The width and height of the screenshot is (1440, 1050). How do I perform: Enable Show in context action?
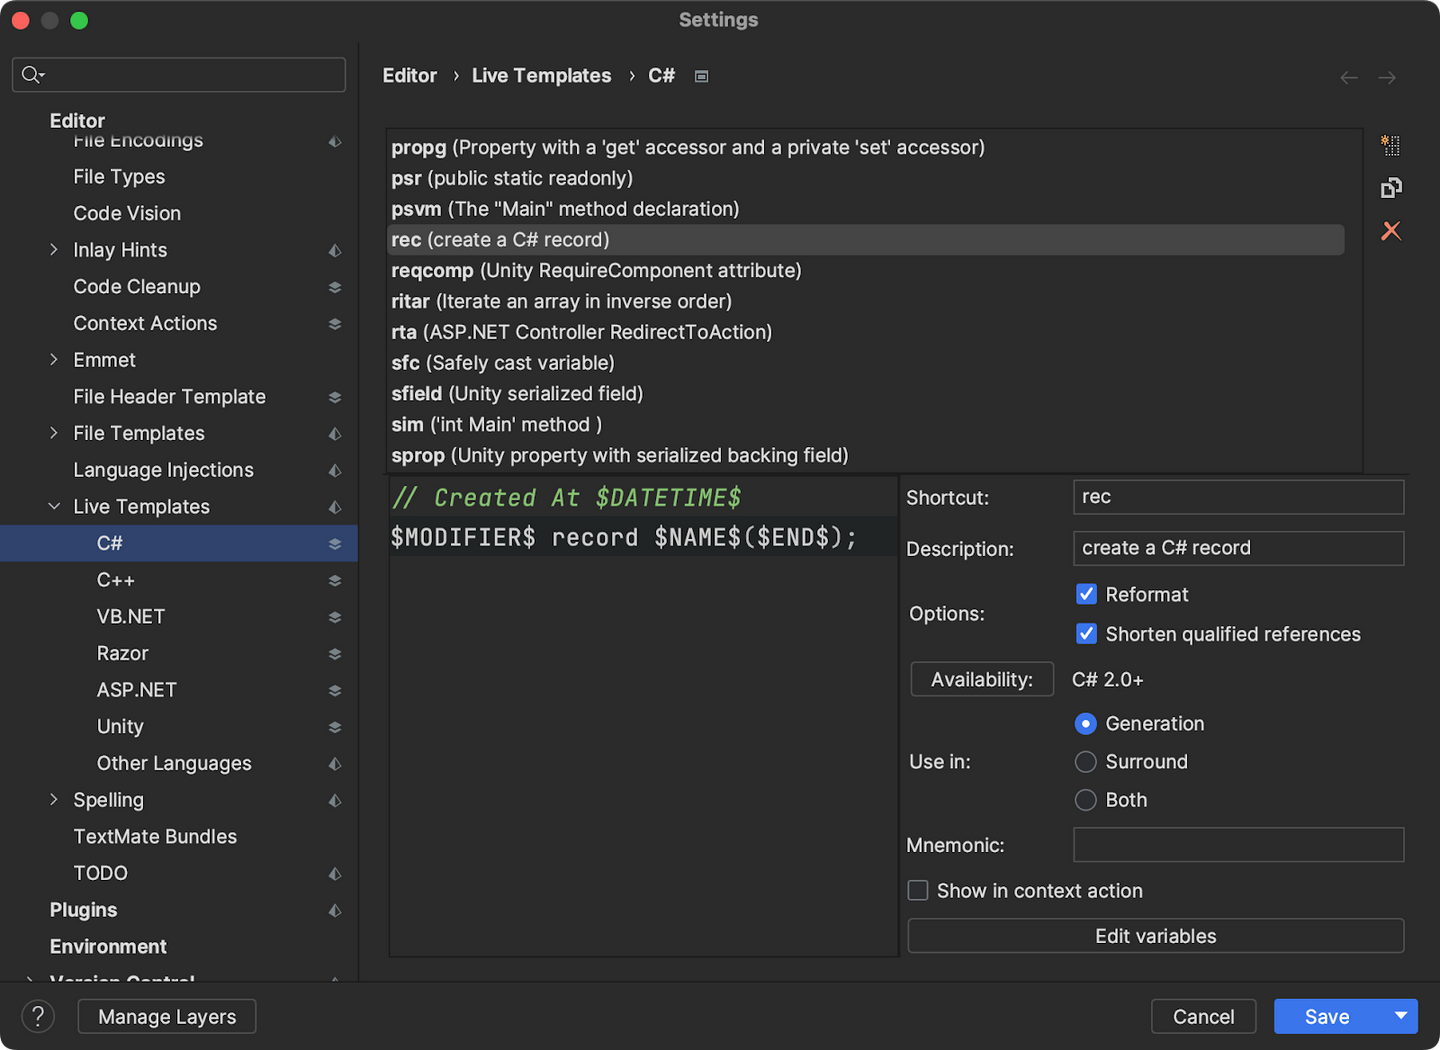(918, 891)
